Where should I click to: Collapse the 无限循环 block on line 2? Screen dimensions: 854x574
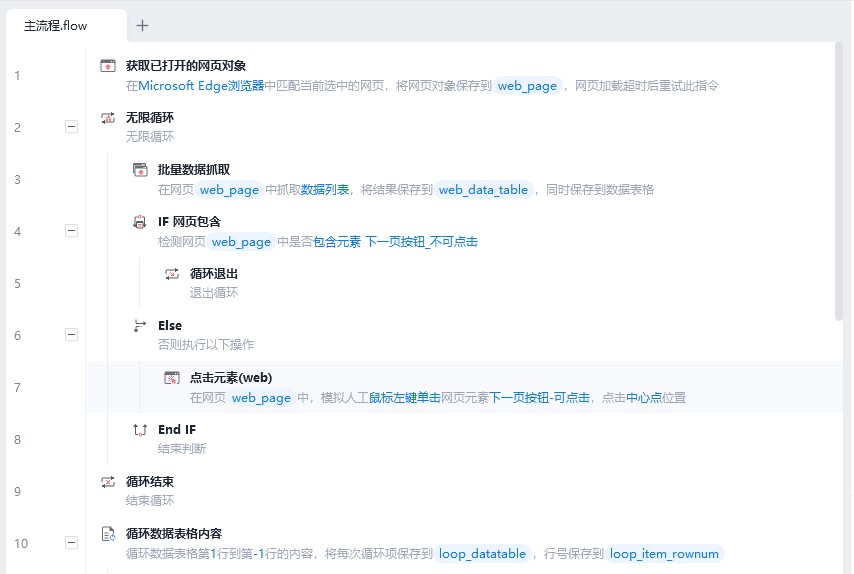(71, 127)
